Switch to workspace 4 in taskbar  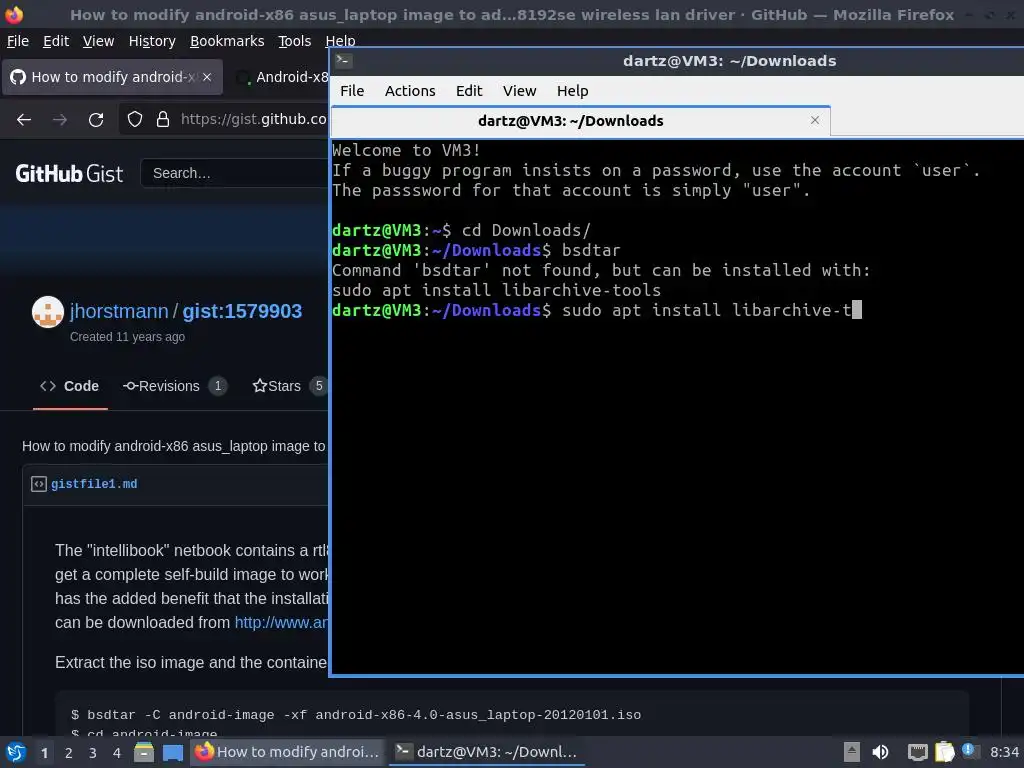[x=117, y=753]
